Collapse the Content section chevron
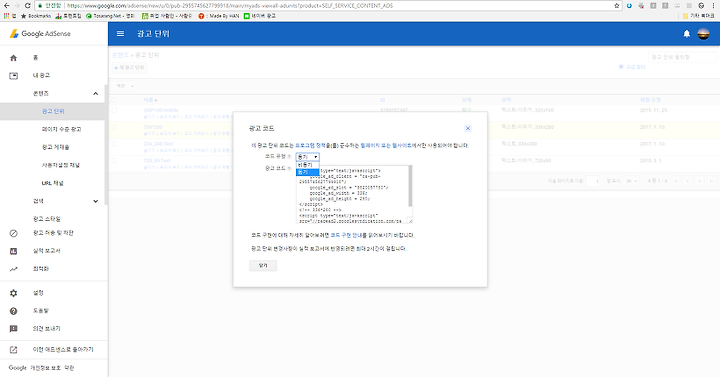This screenshot has width=720, height=377. pyautogui.click(x=96, y=94)
